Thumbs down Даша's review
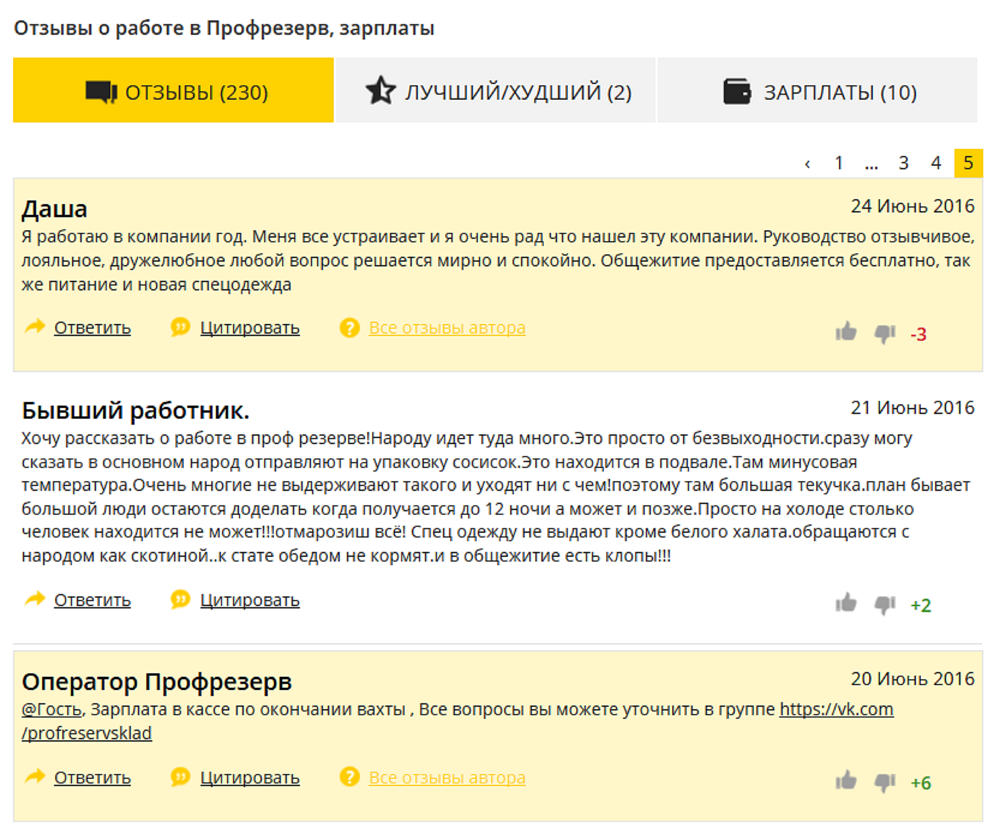Image resolution: width=1000 pixels, height=840 pixels. pos(885,334)
